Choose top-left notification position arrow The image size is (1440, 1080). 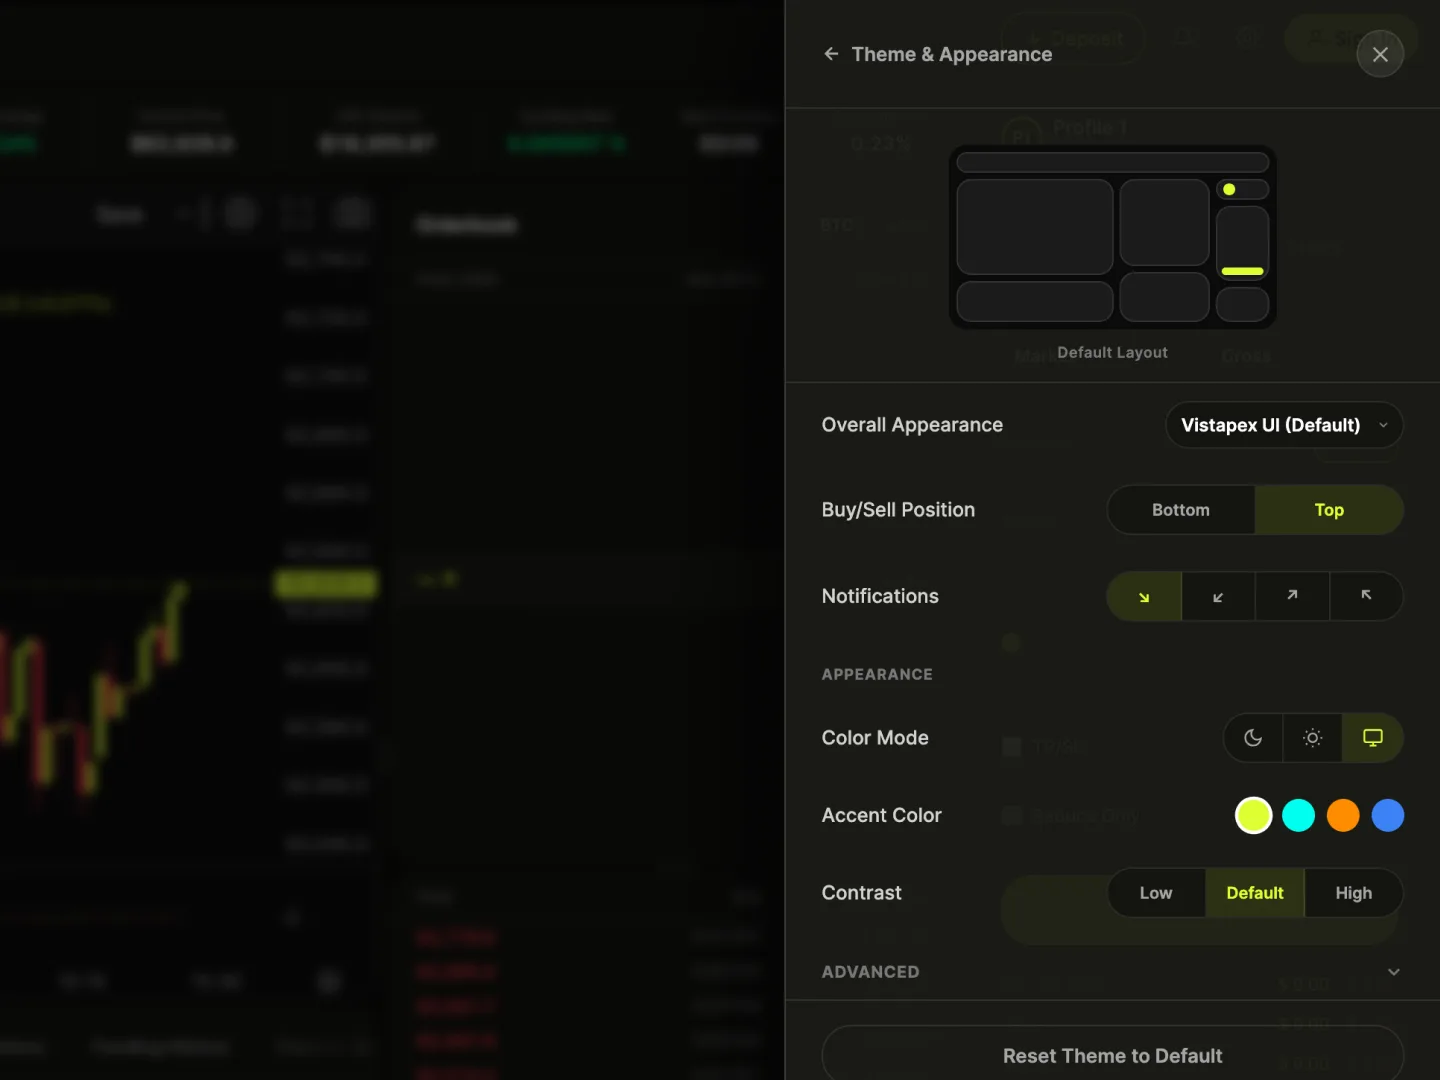(1366, 596)
